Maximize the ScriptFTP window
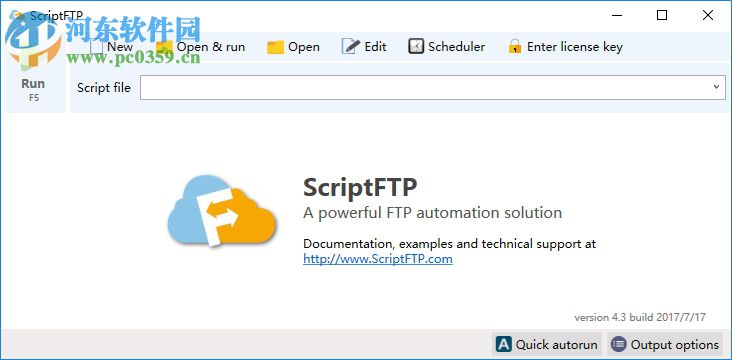Viewport: 732px width, 360px height. click(x=662, y=15)
